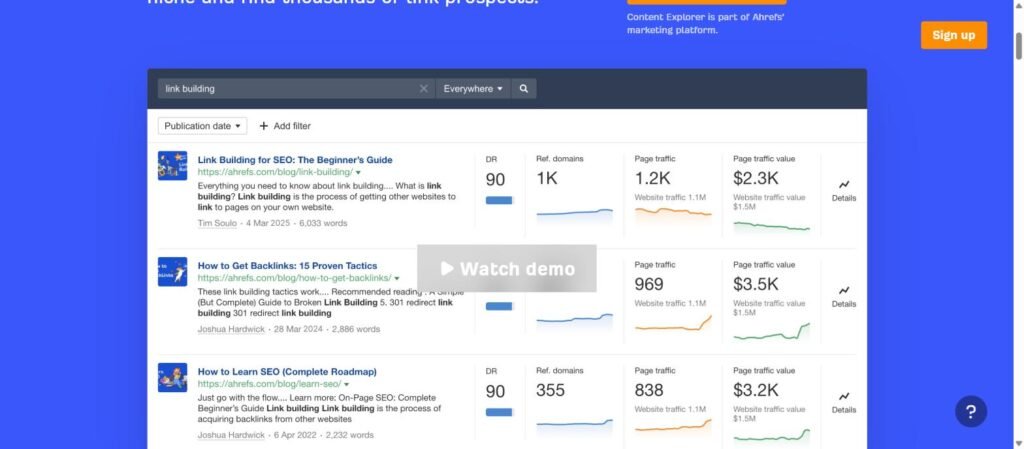Click the $2.3K Page traffic value
Image resolution: width=1024 pixels, height=449 pixels.
(x=756, y=178)
